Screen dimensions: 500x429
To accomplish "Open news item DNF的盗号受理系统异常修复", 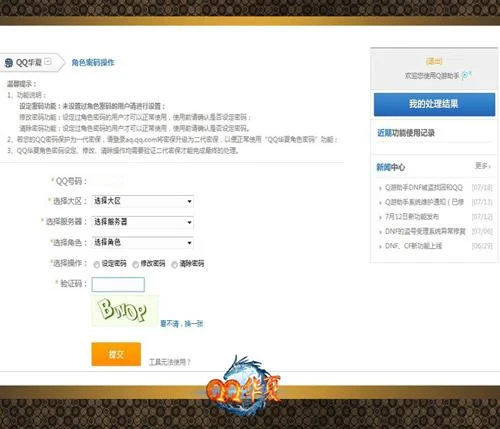I will [x=425, y=231].
